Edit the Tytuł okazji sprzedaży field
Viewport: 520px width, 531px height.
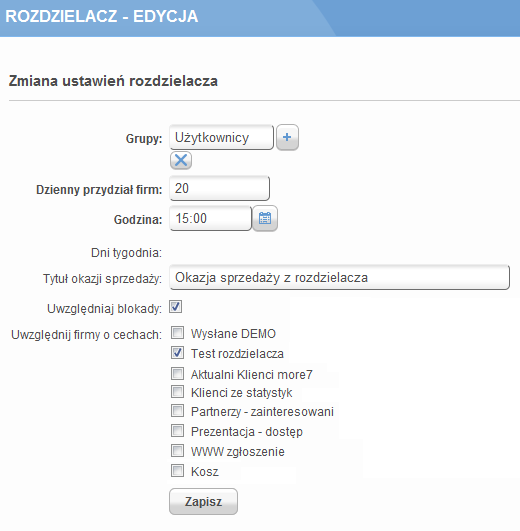(x=340, y=277)
